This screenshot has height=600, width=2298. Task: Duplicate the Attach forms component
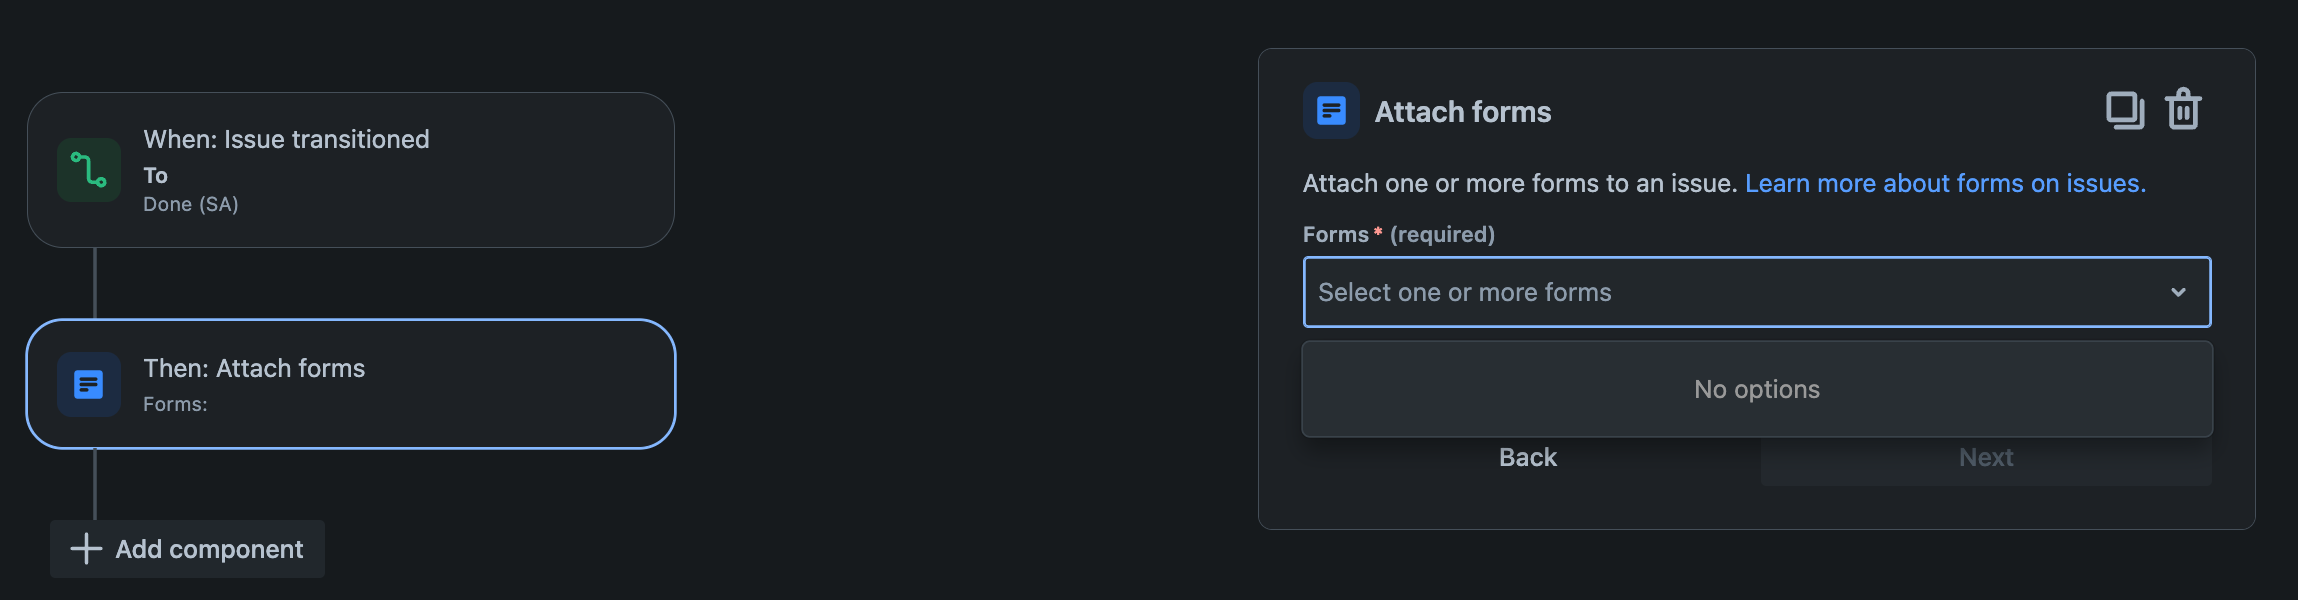pyautogui.click(x=2125, y=110)
